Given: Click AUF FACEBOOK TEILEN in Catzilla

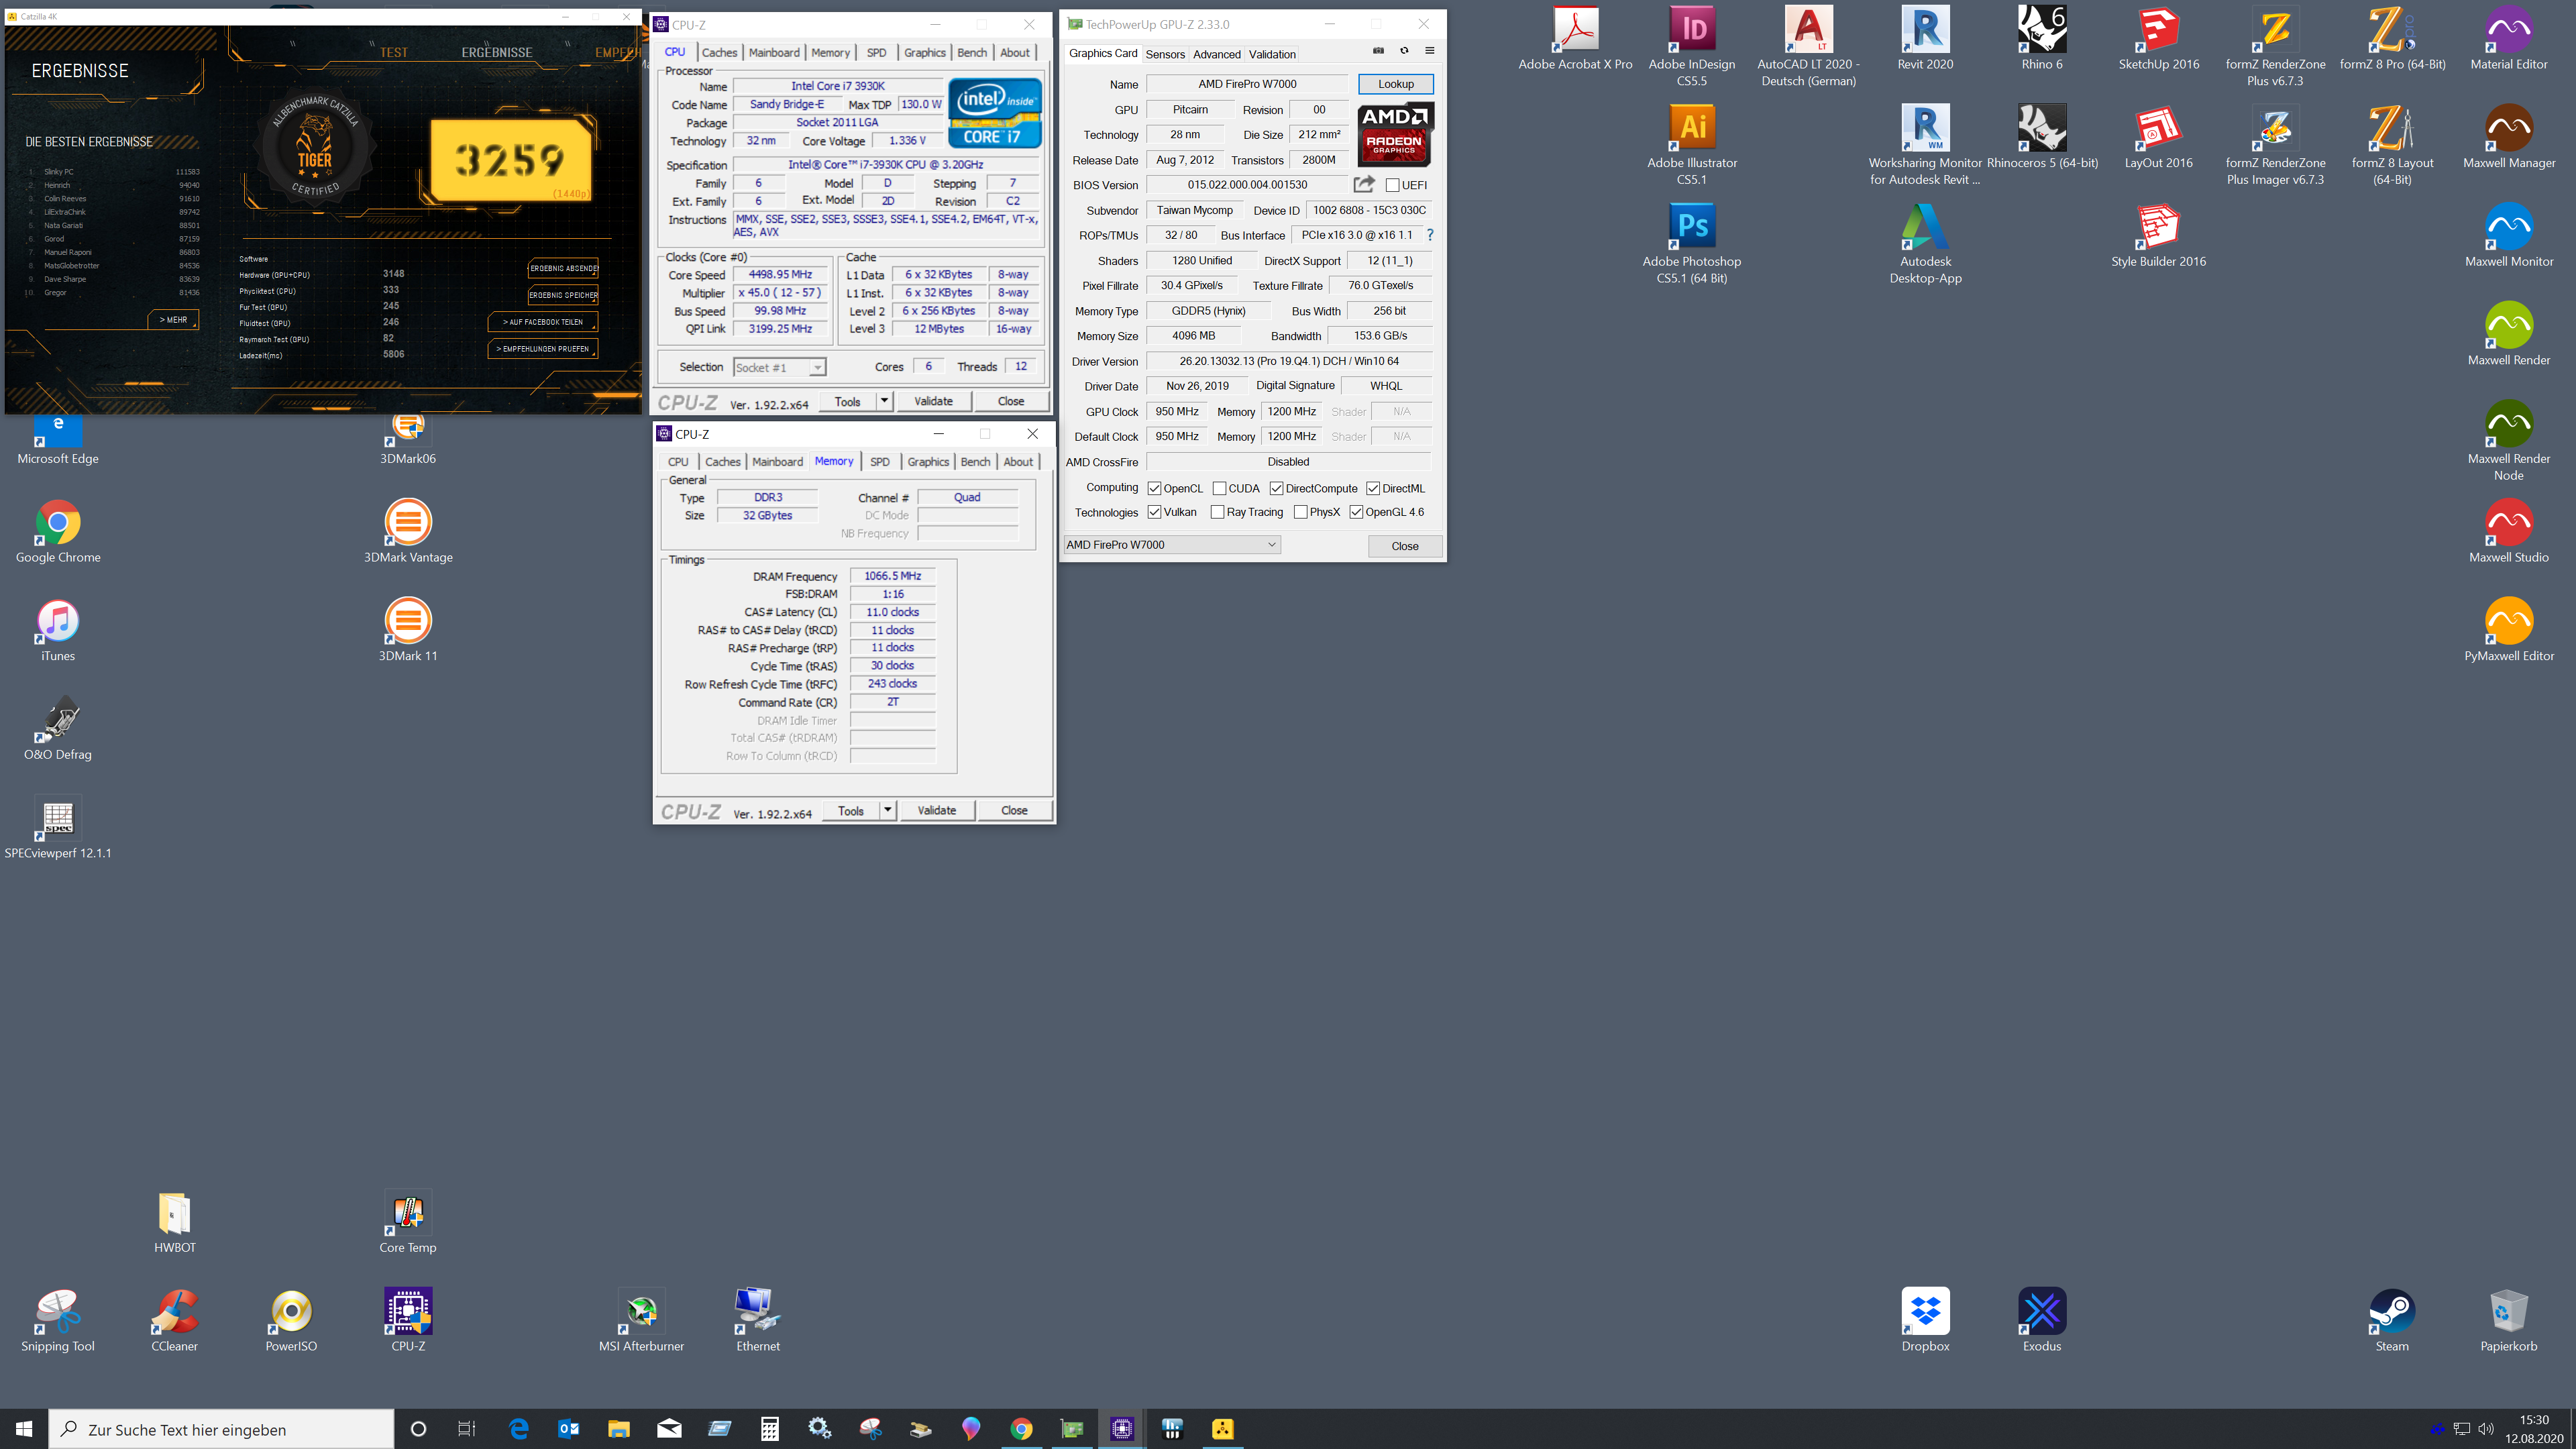Looking at the screenshot, I should tap(543, 322).
